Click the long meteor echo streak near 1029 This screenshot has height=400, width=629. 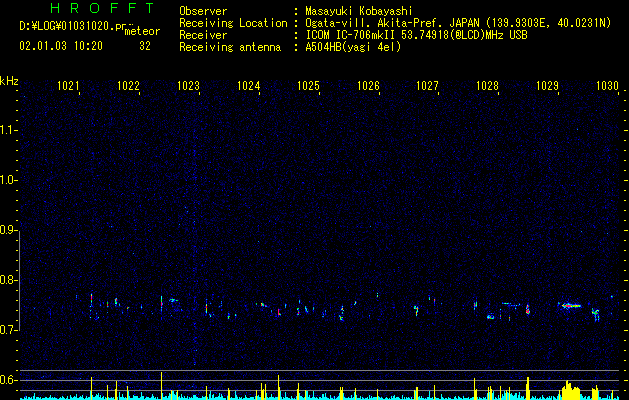tap(570, 306)
